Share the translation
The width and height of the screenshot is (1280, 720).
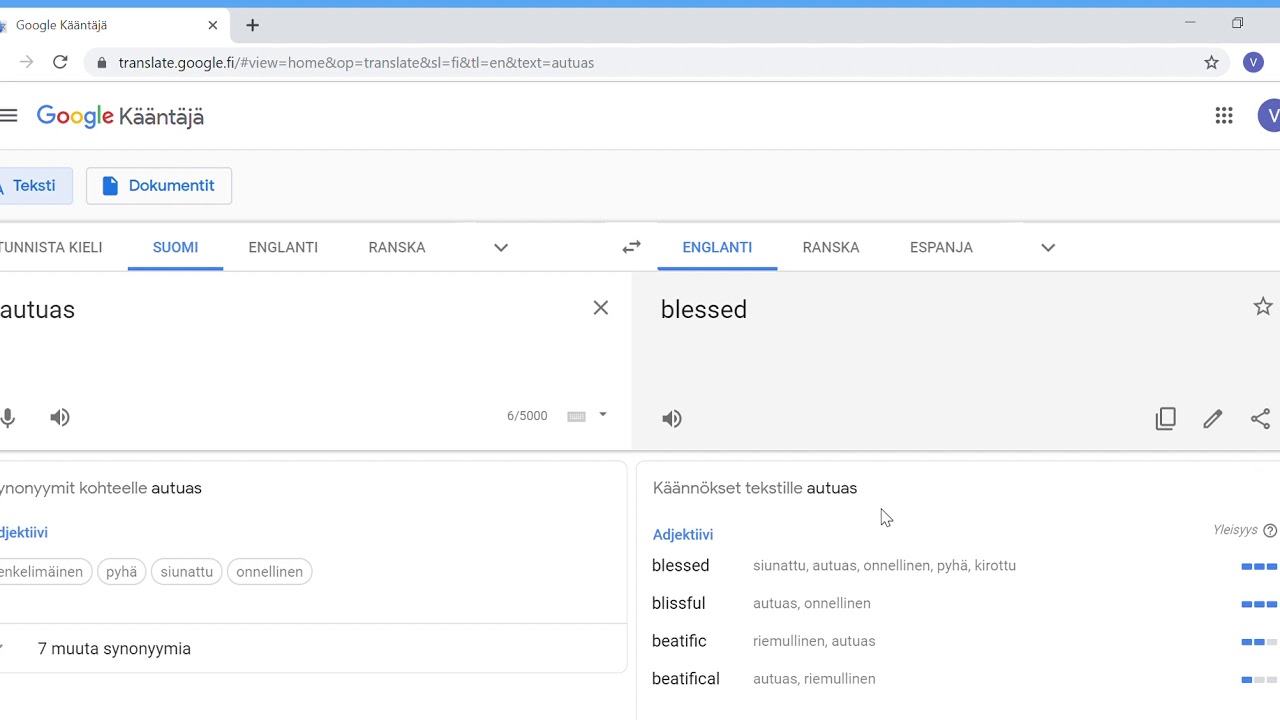pos(1261,418)
